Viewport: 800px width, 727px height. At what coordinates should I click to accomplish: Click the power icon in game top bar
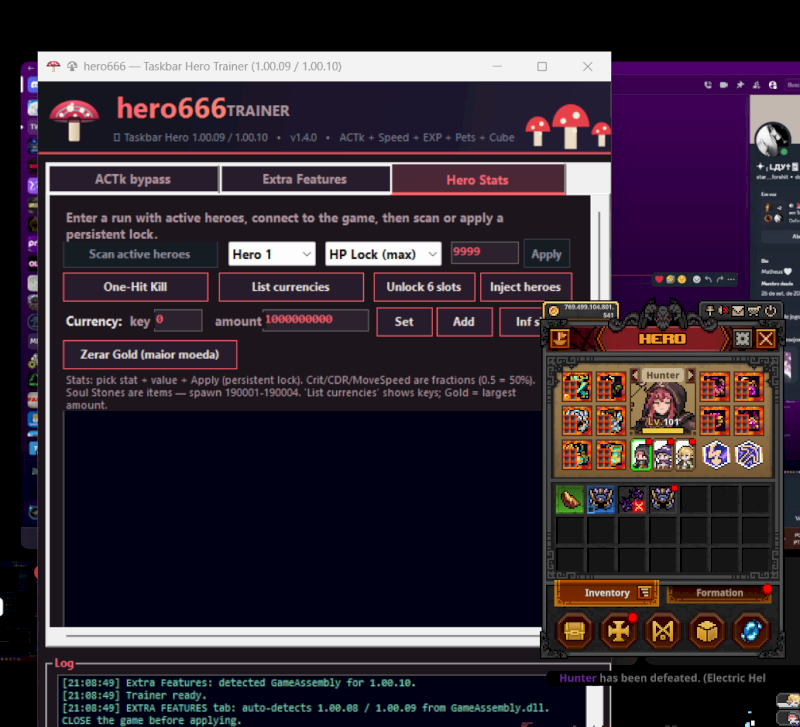[x=770, y=311]
